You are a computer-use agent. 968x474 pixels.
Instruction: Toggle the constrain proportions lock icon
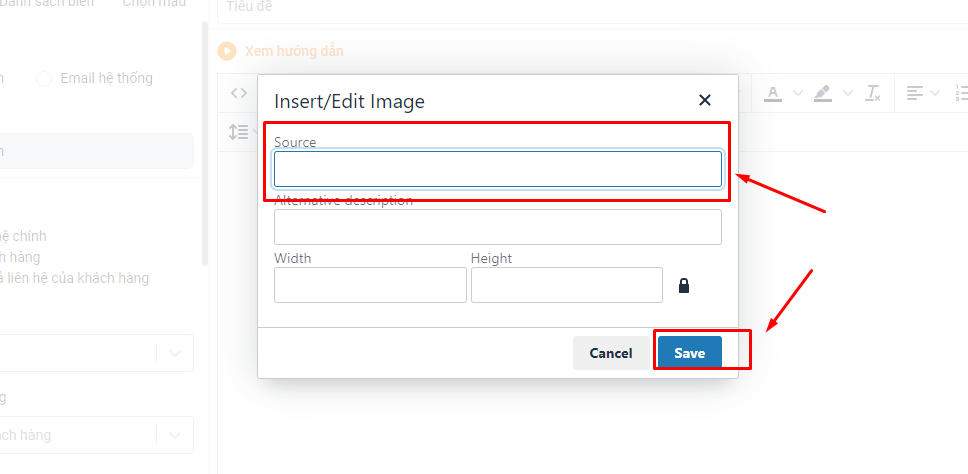[x=684, y=285]
